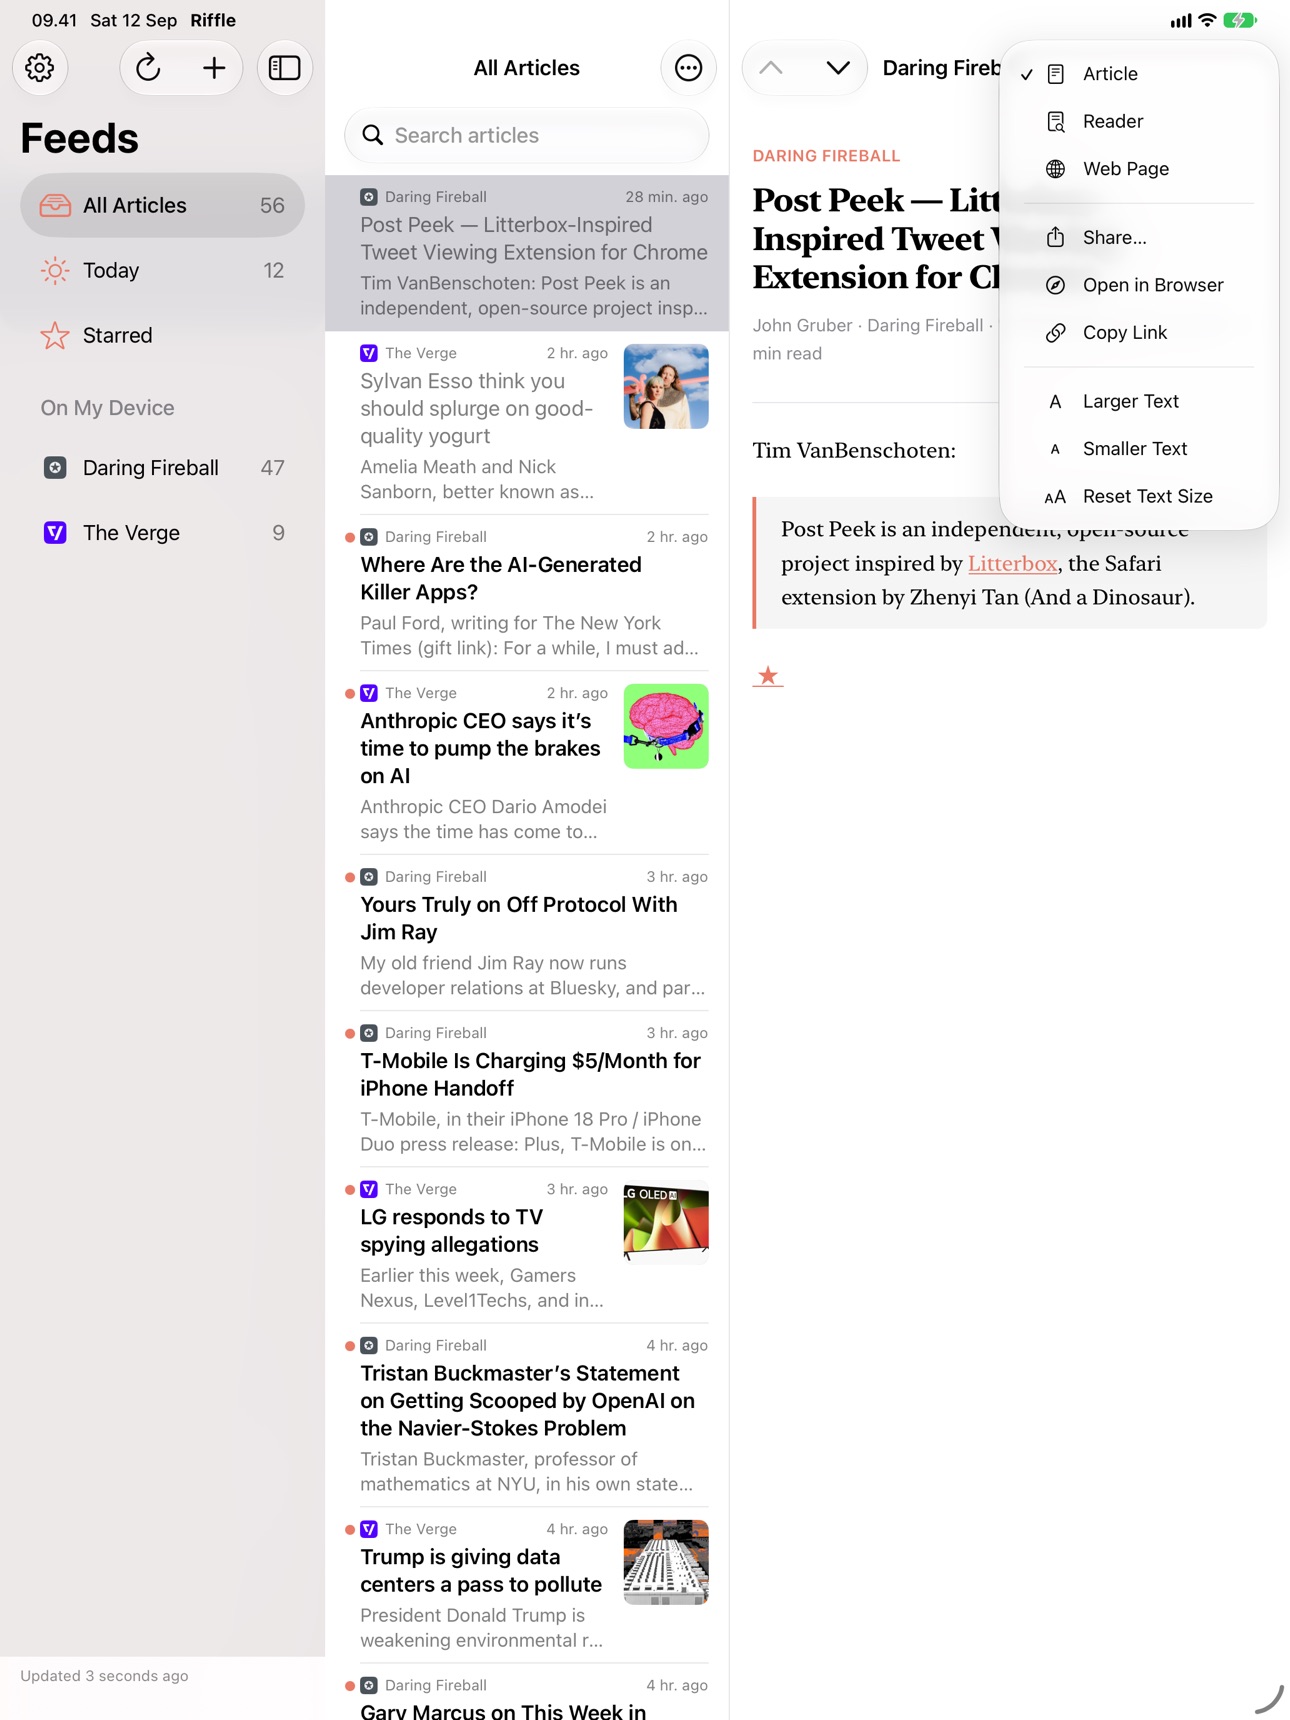Click the Daring Fireball feed icon in sidebar
Viewport: 1290px width, 1720px height.
55,468
